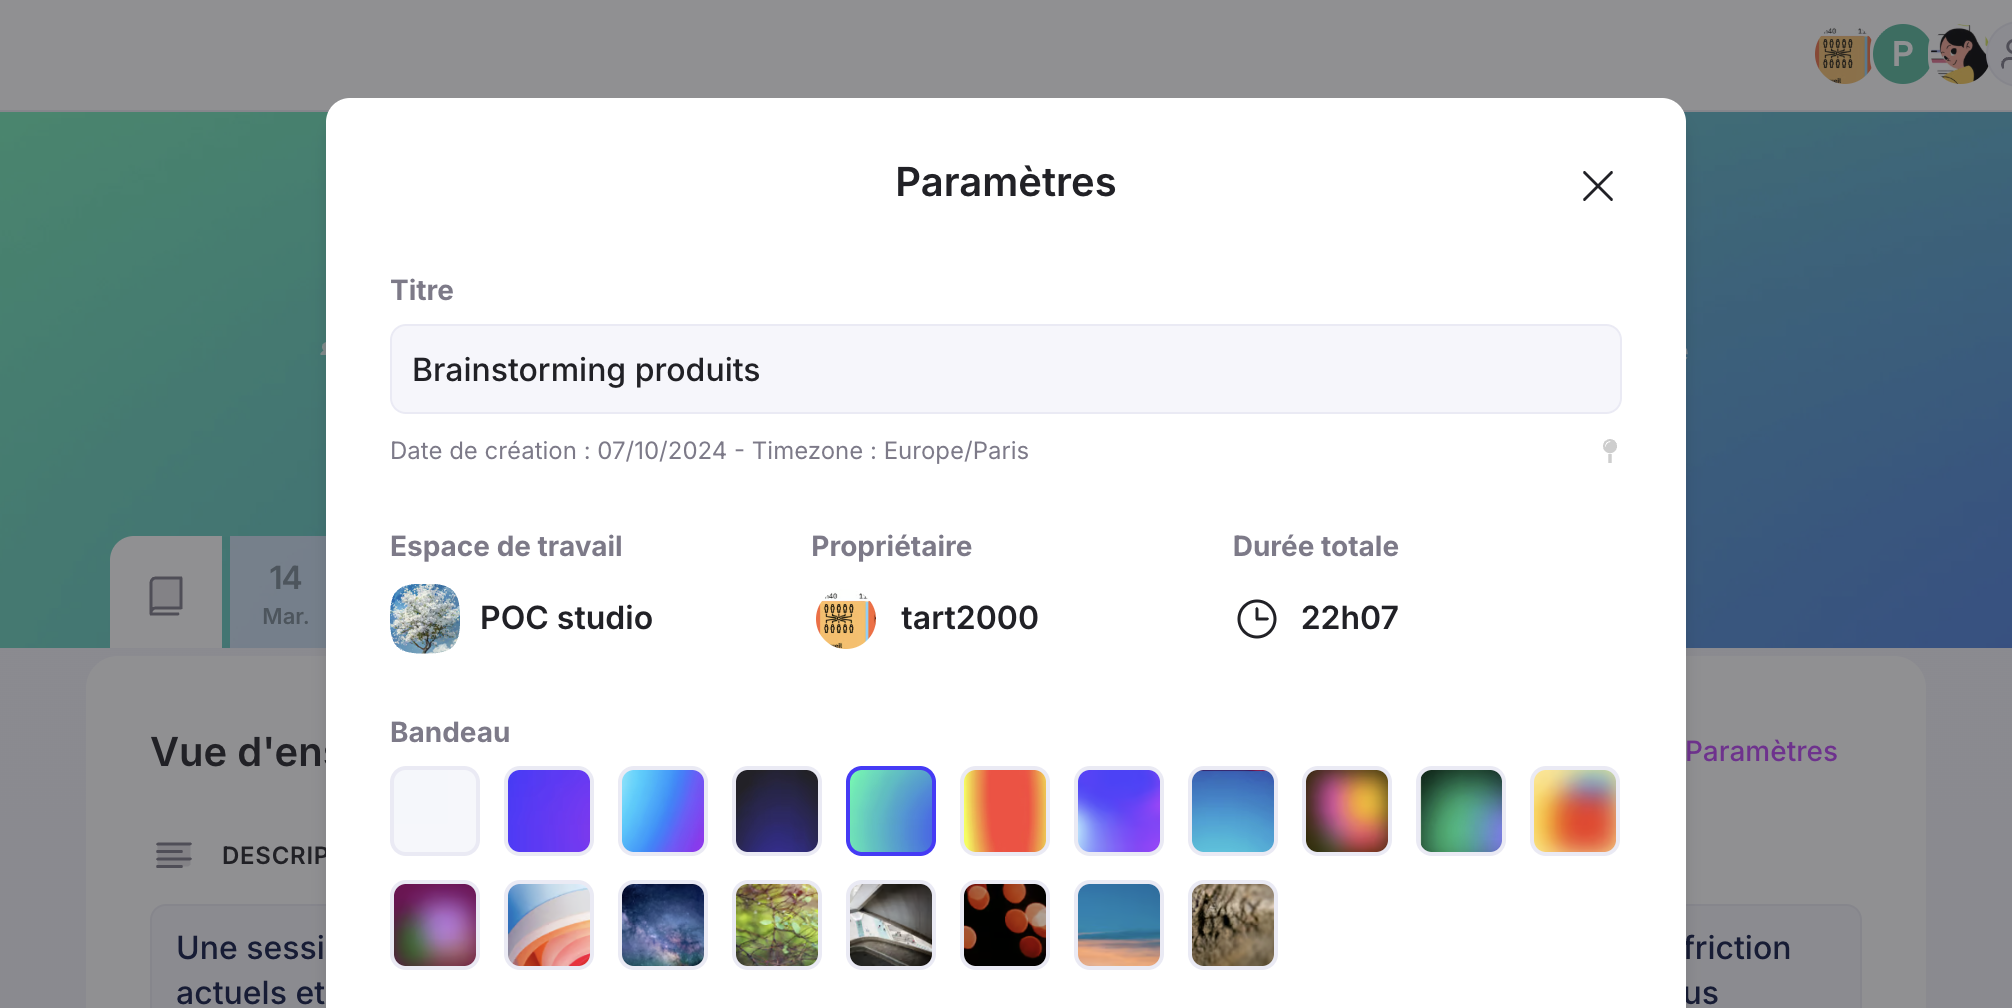Image resolution: width=2012 pixels, height=1008 pixels.
Task: Choose the red bokeh lights banner
Action: (x=1005, y=925)
